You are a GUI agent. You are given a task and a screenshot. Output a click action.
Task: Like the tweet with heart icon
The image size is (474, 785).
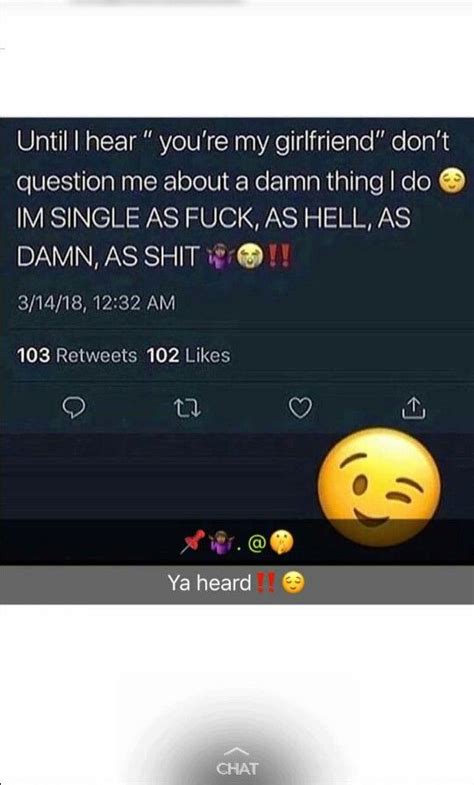[300, 408]
